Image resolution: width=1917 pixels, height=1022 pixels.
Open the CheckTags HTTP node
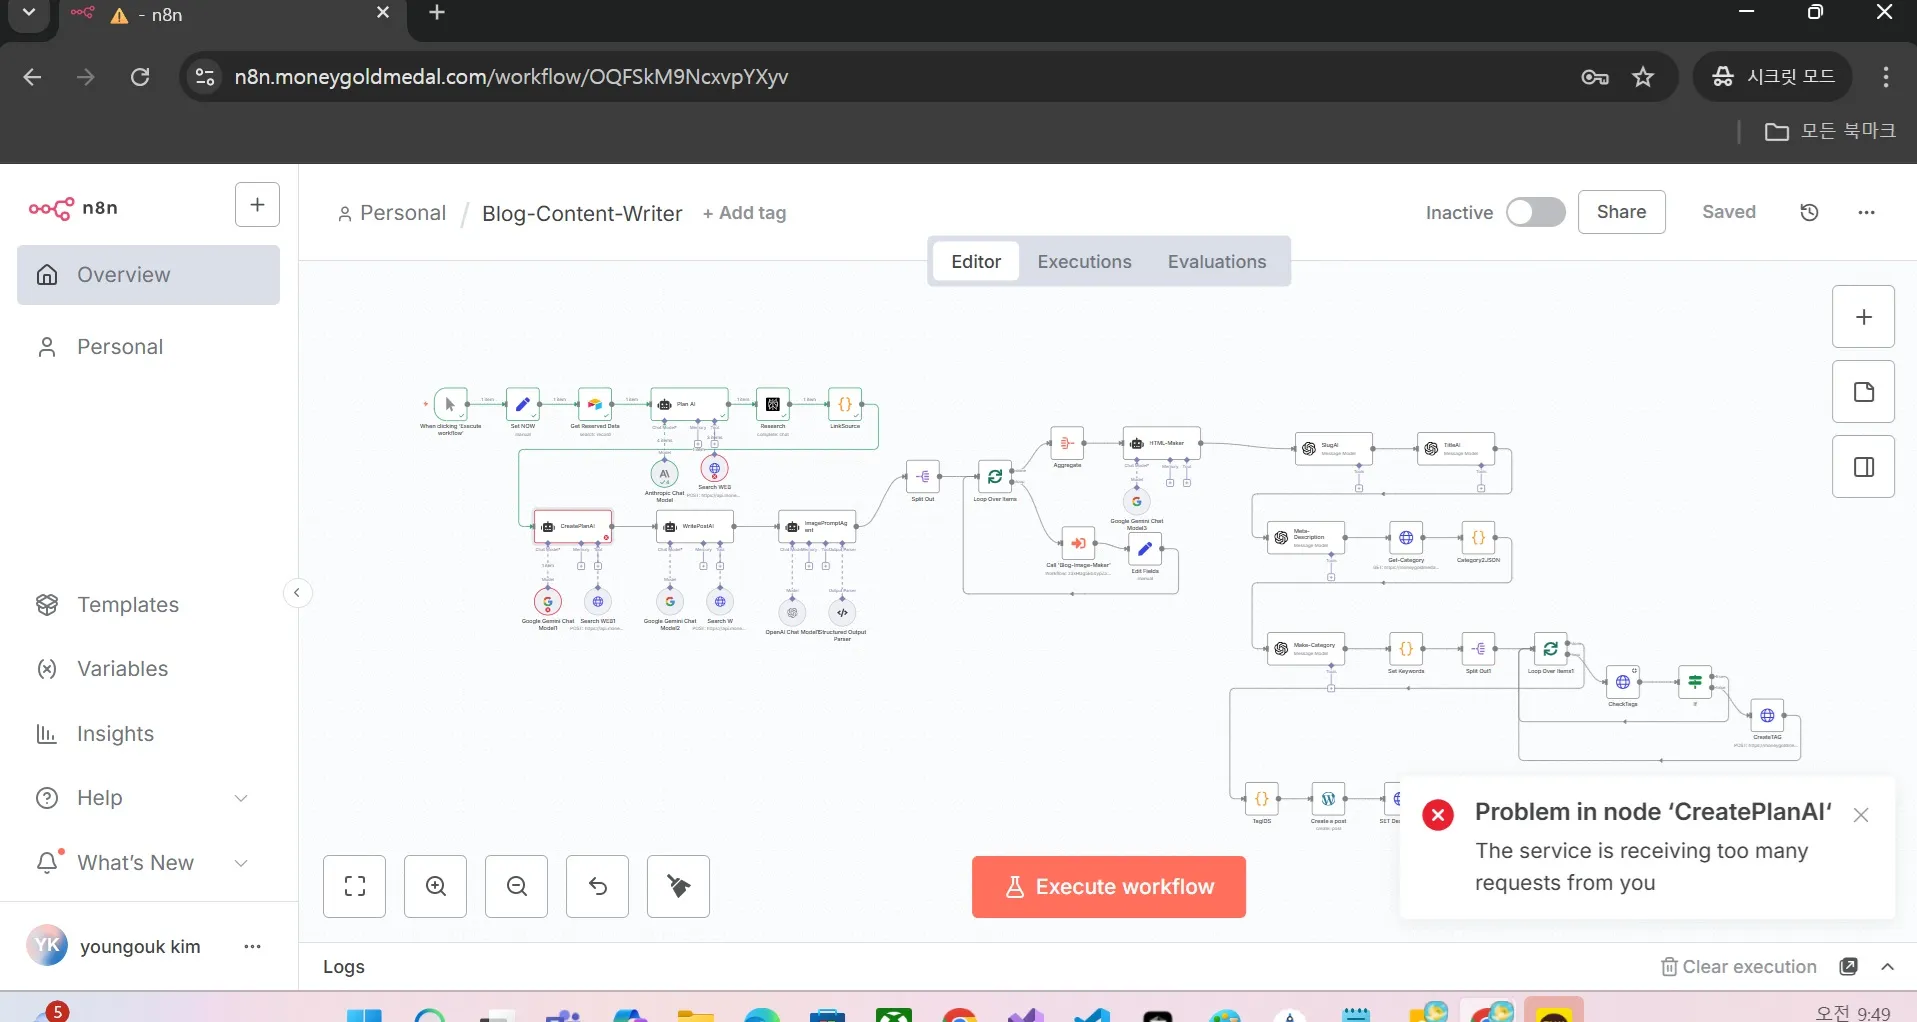(x=1623, y=682)
